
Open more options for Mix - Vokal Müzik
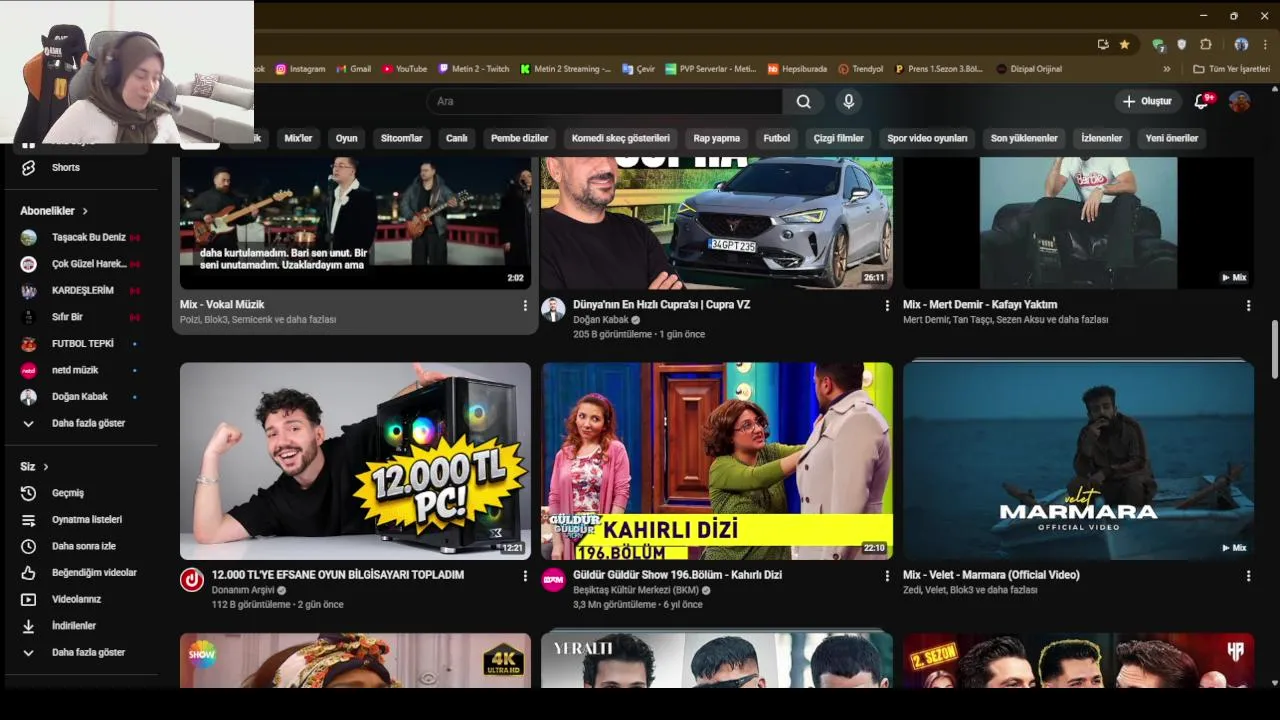pyautogui.click(x=525, y=305)
